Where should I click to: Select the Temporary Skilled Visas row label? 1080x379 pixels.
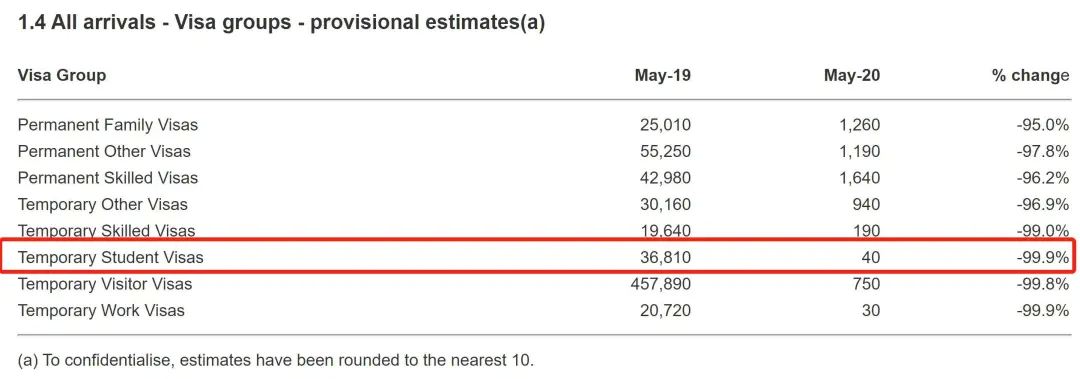[x=106, y=231]
